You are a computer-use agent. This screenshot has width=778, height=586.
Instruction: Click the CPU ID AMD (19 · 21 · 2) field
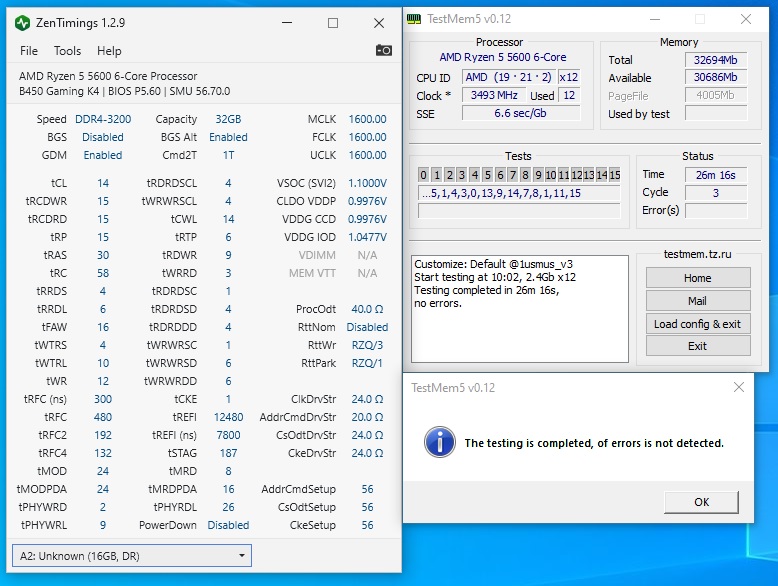pyautogui.click(x=509, y=77)
